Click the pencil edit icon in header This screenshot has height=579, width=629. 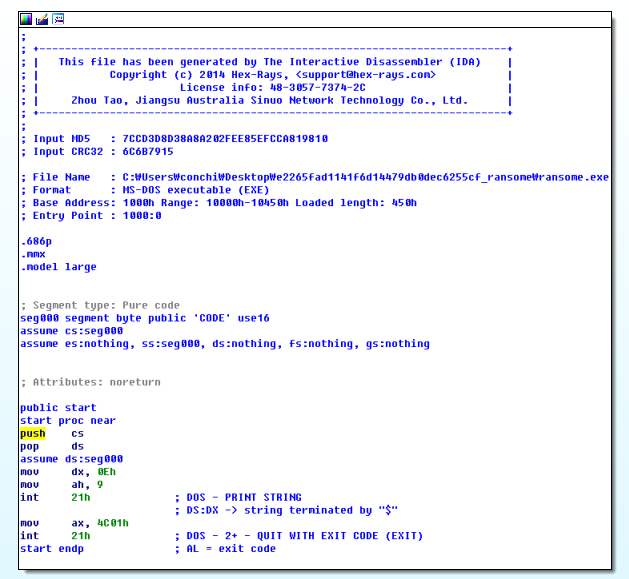coord(42,19)
